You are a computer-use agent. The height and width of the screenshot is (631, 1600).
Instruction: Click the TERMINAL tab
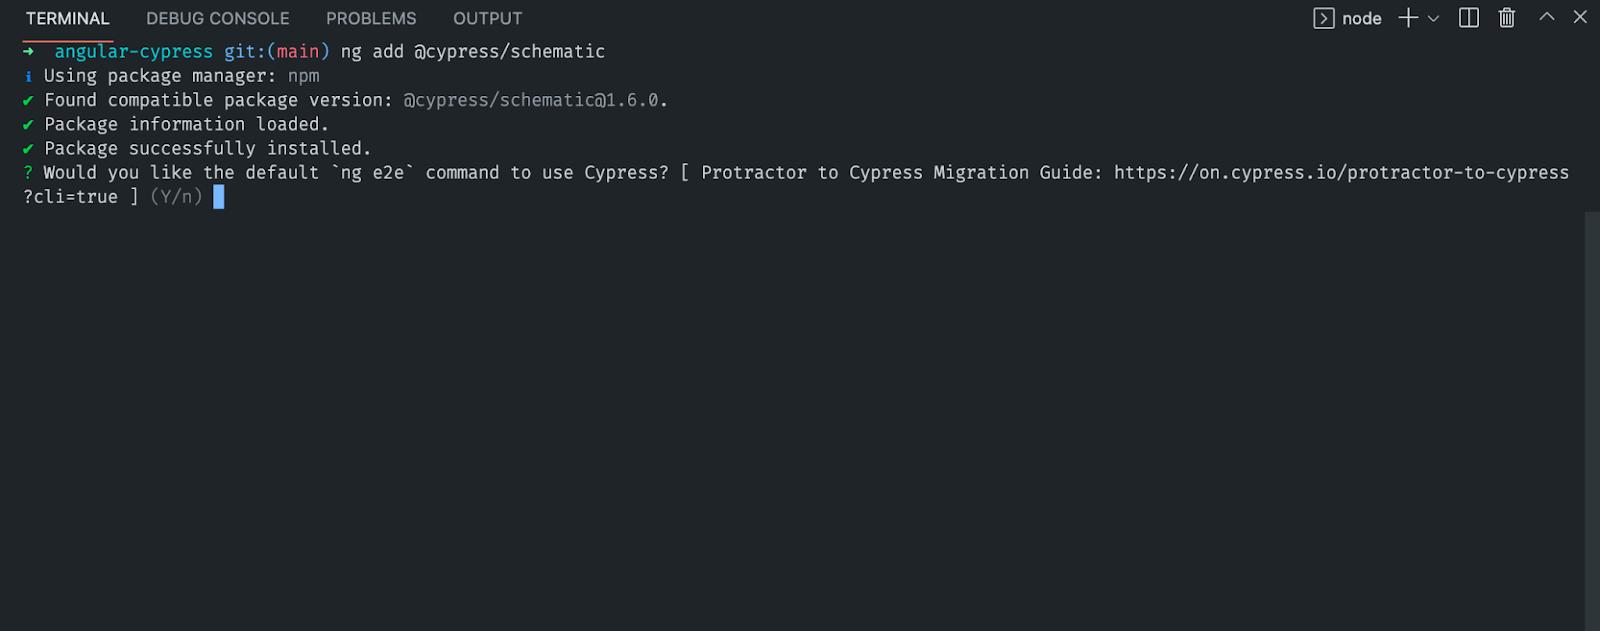pyautogui.click(x=68, y=18)
